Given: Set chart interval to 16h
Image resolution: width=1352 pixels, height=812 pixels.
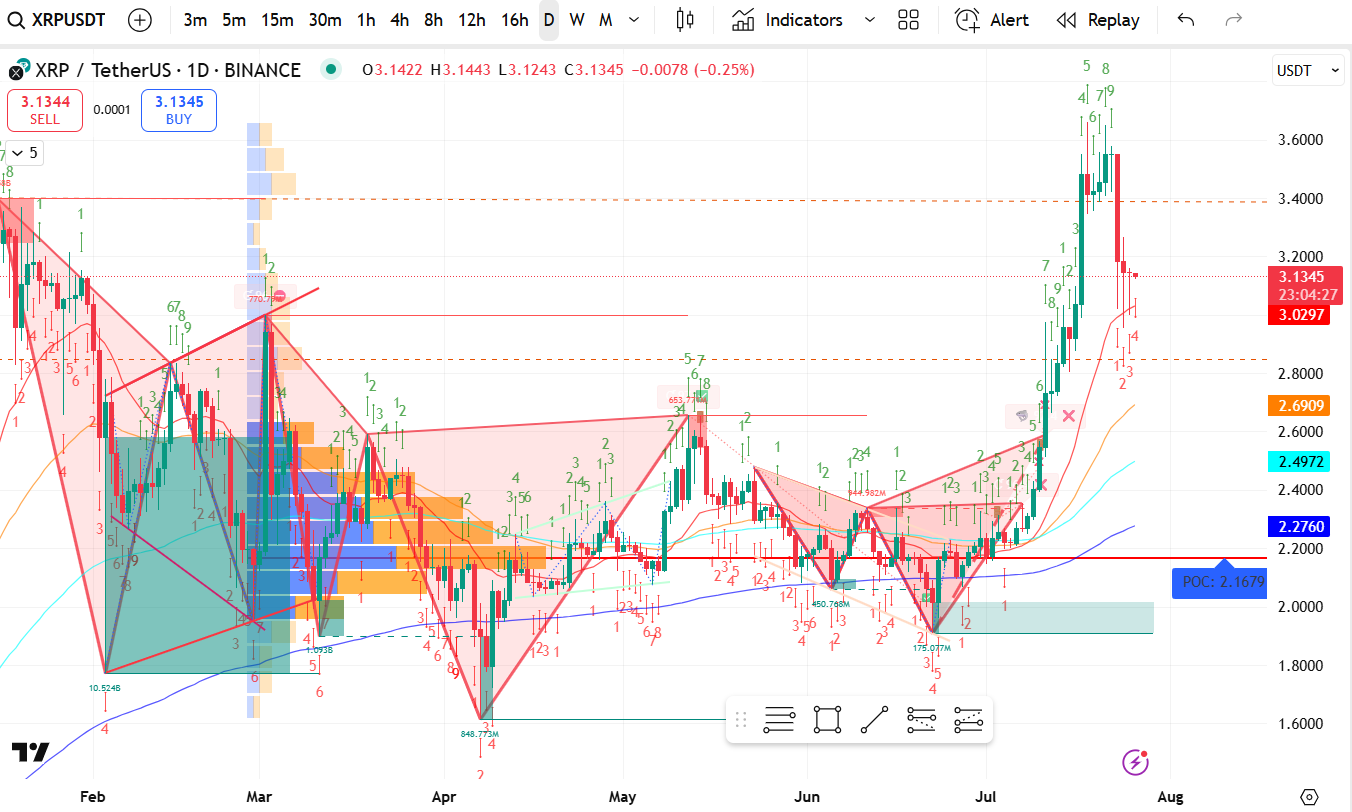Looking at the screenshot, I should (514, 20).
